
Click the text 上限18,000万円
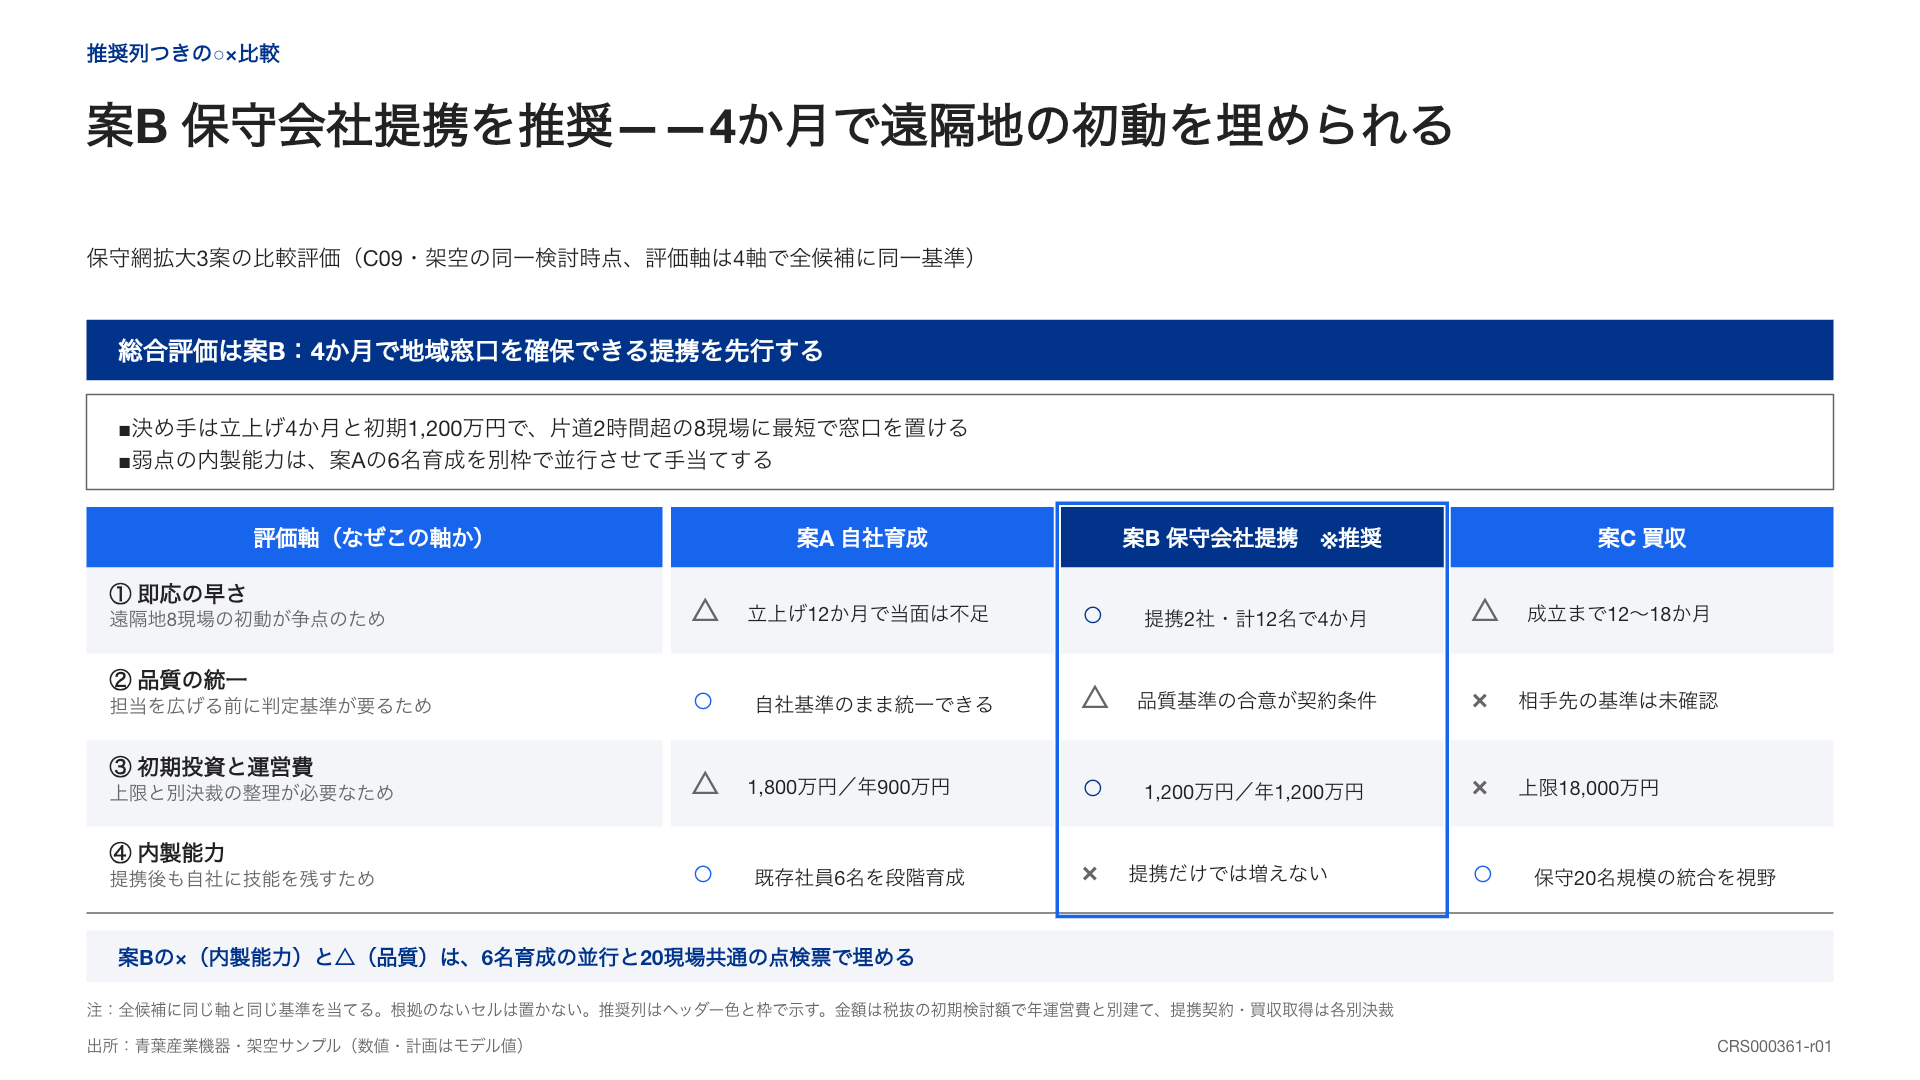coord(1589,788)
